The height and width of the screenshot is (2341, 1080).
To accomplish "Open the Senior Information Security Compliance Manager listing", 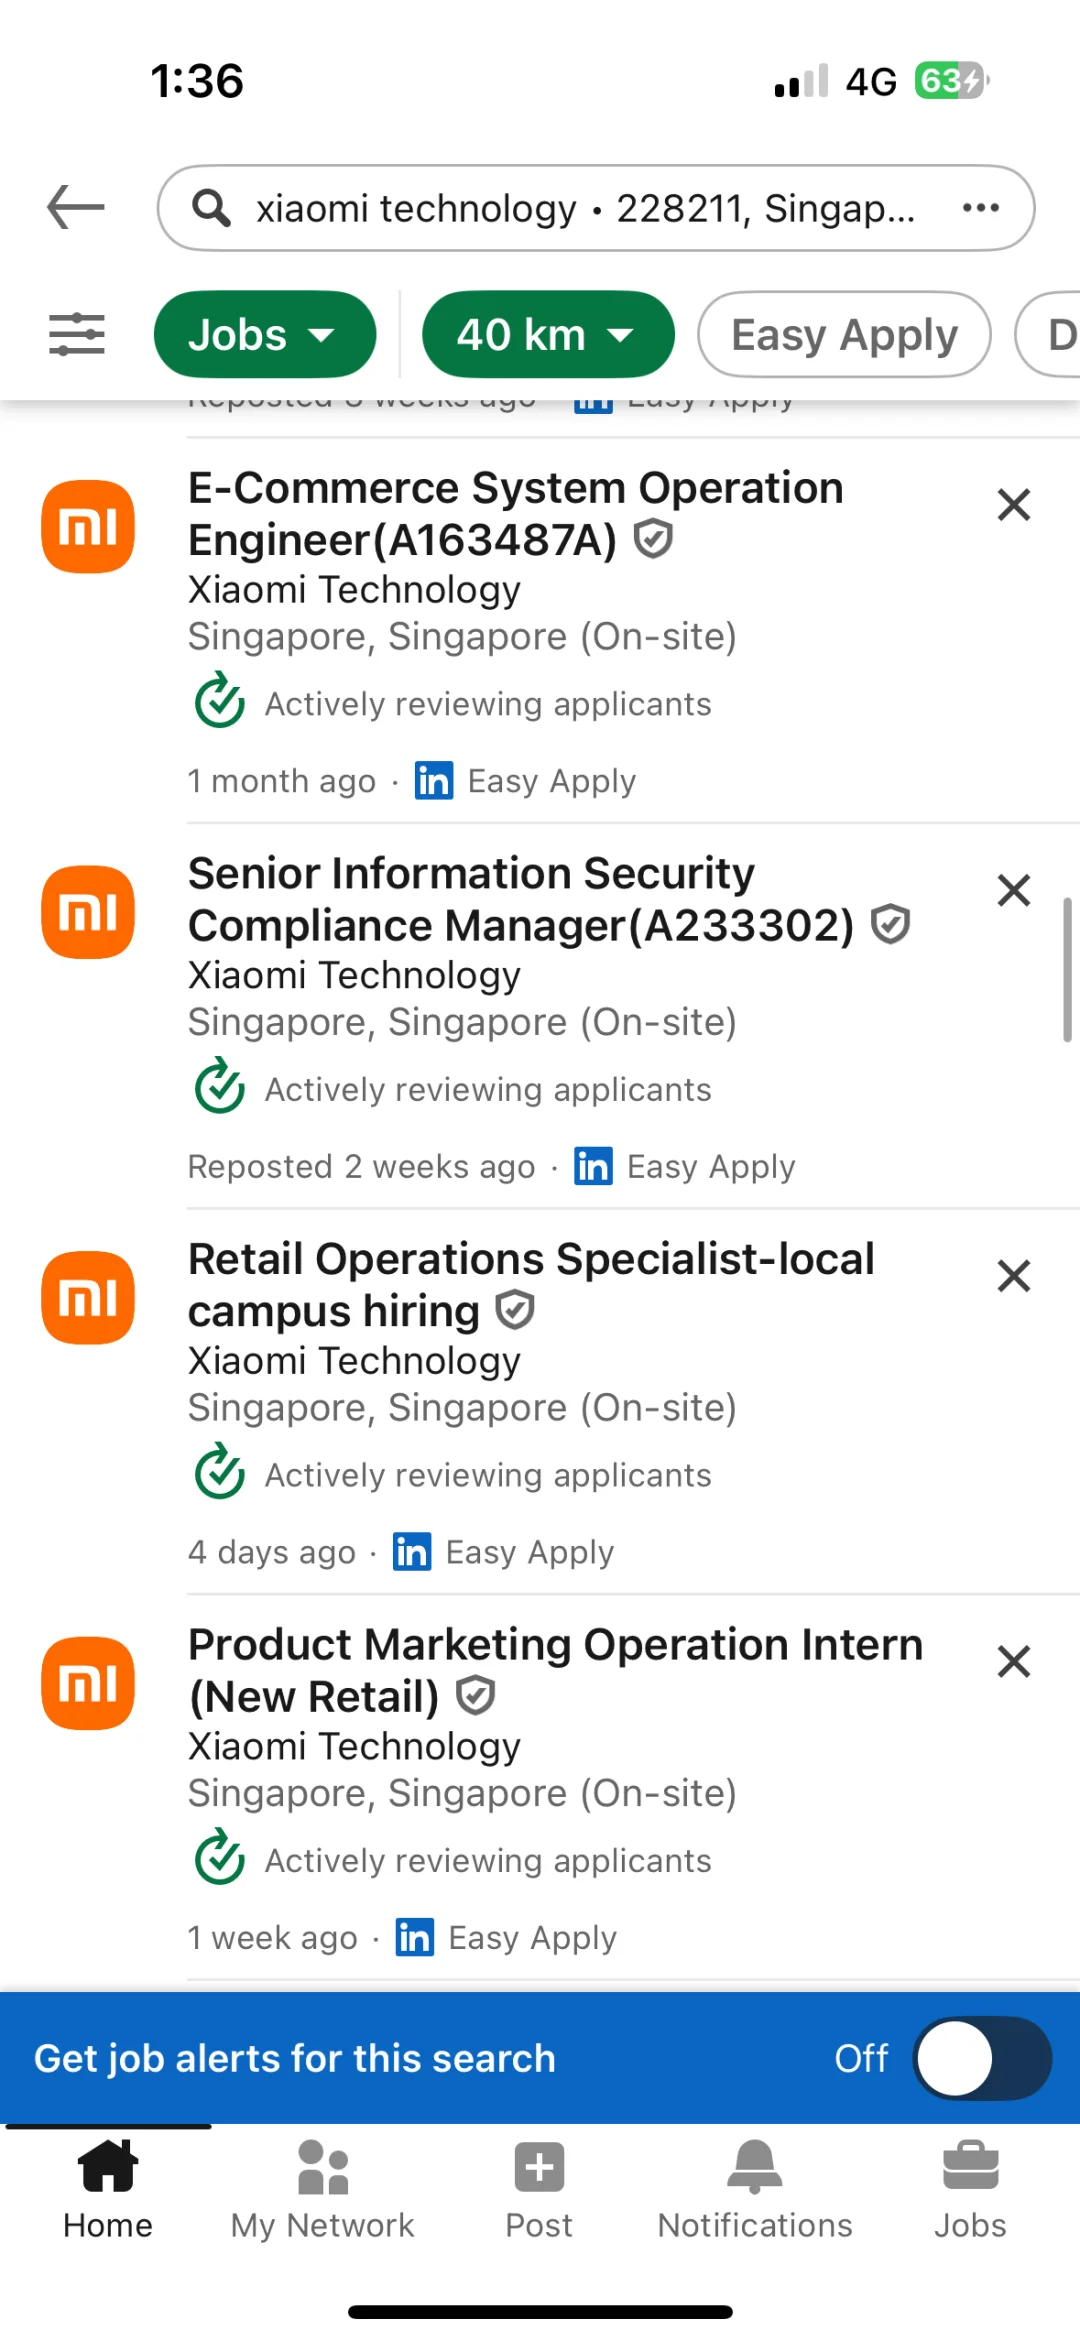I will [520, 899].
